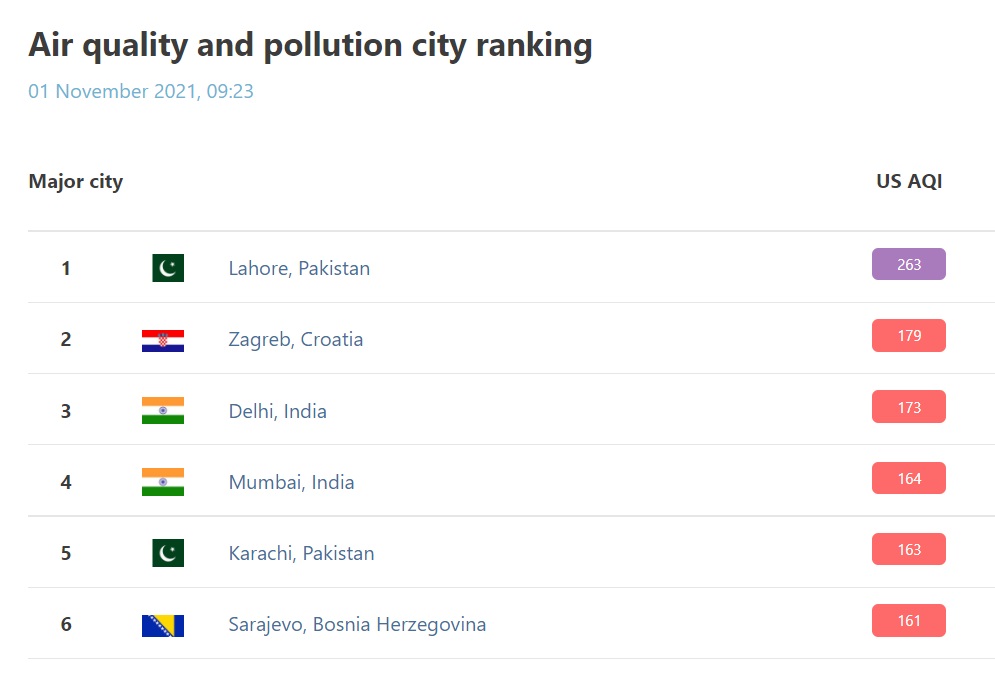Select the Karachi, Pakistan link

[x=301, y=553]
